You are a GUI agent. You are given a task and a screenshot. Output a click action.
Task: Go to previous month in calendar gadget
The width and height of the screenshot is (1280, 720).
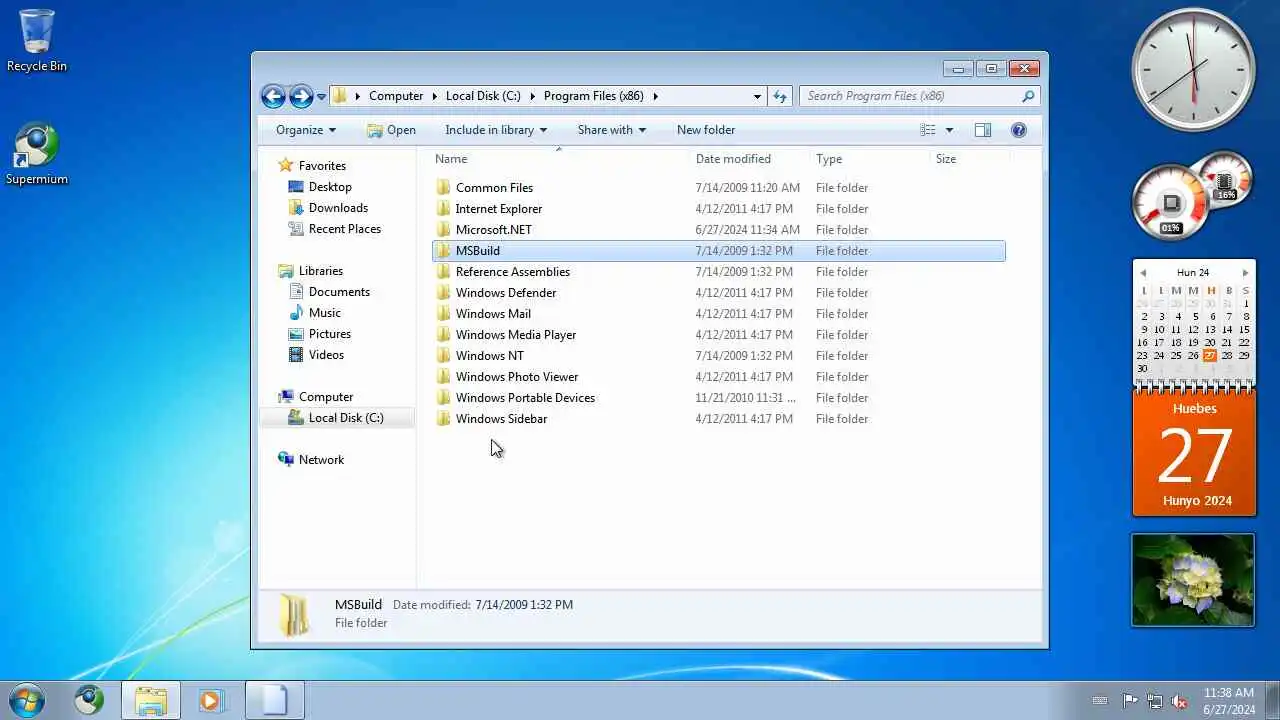coord(1143,272)
